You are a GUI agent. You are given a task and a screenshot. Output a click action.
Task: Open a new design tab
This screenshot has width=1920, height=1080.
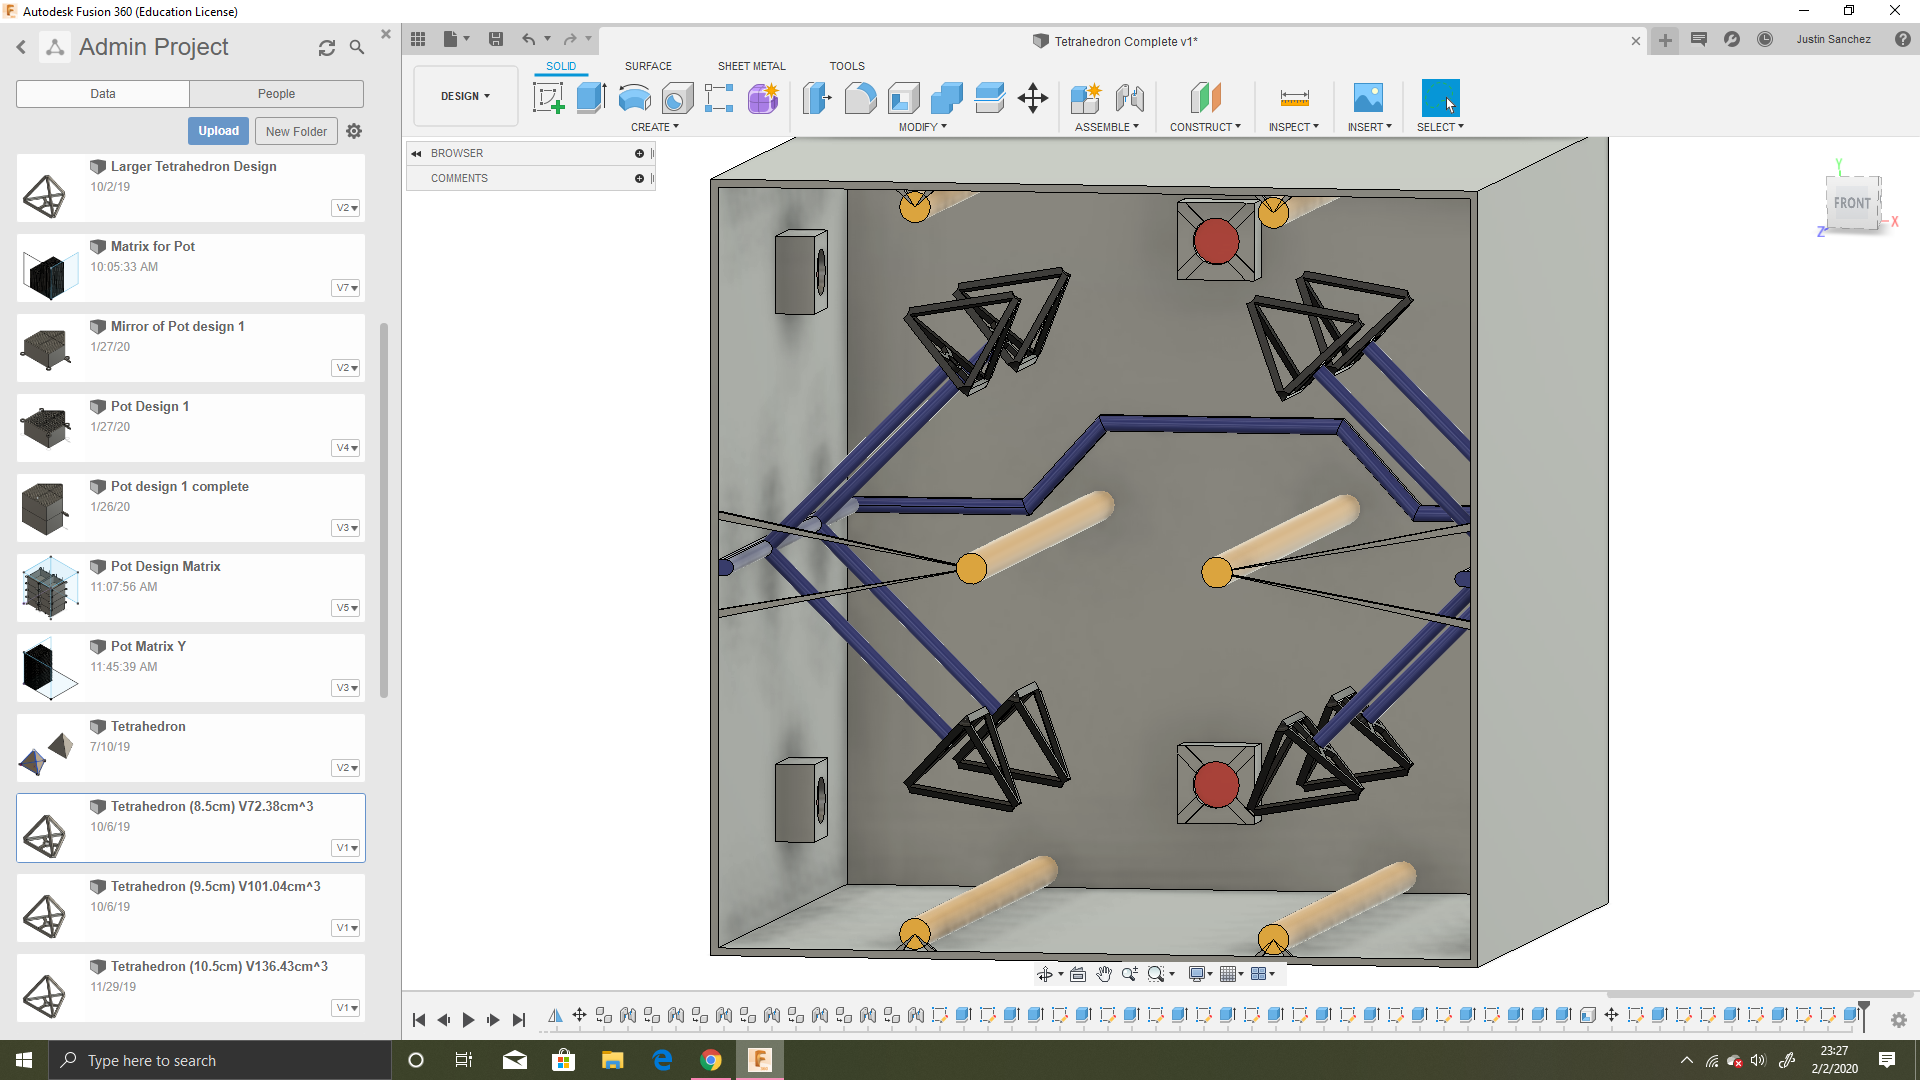point(1665,40)
